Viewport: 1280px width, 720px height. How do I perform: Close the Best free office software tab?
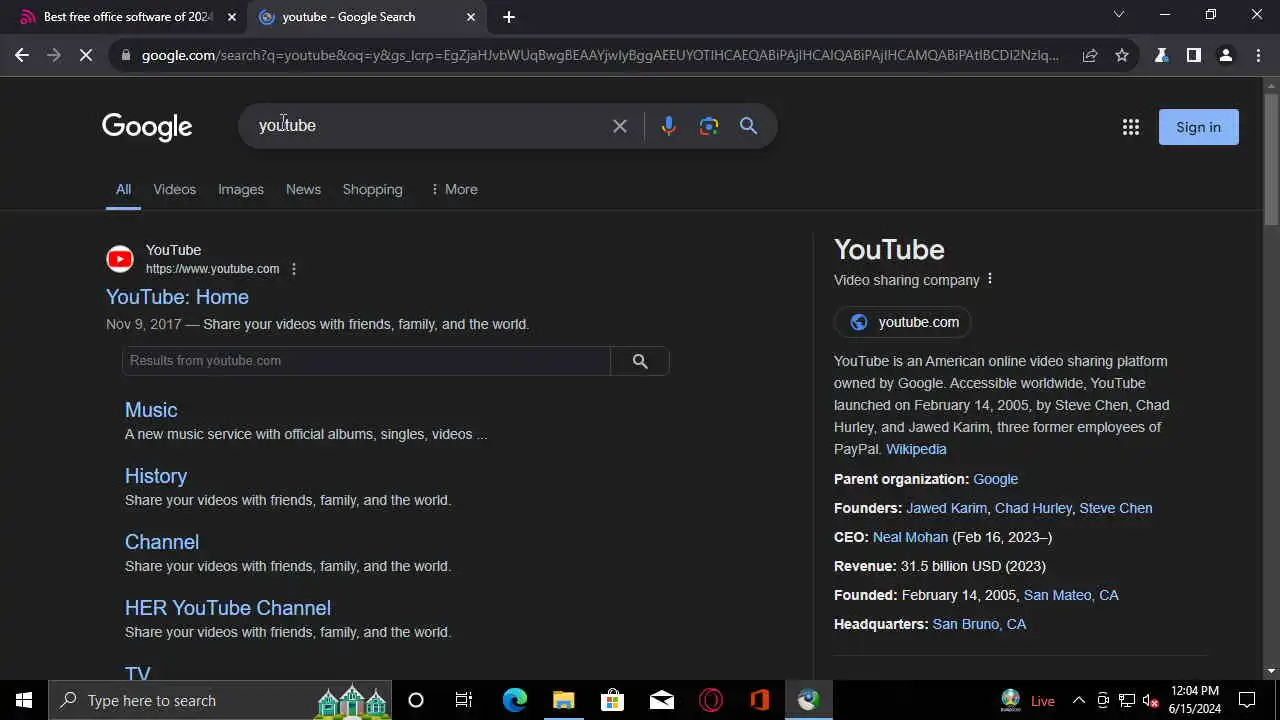point(232,17)
